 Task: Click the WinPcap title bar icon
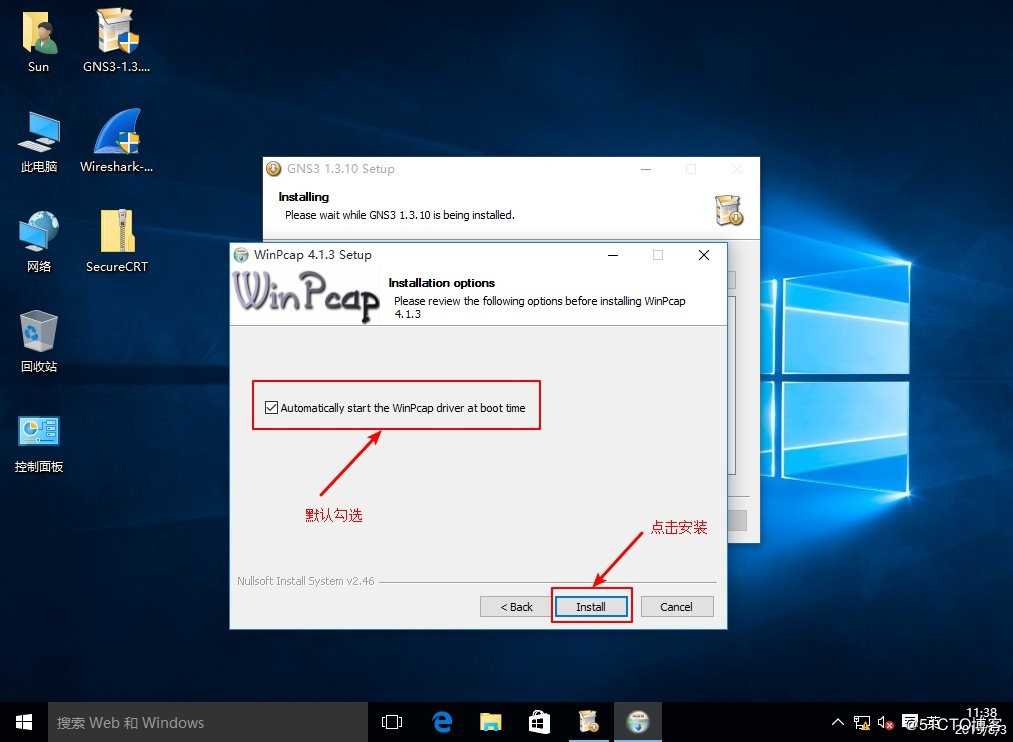[241, 255]
